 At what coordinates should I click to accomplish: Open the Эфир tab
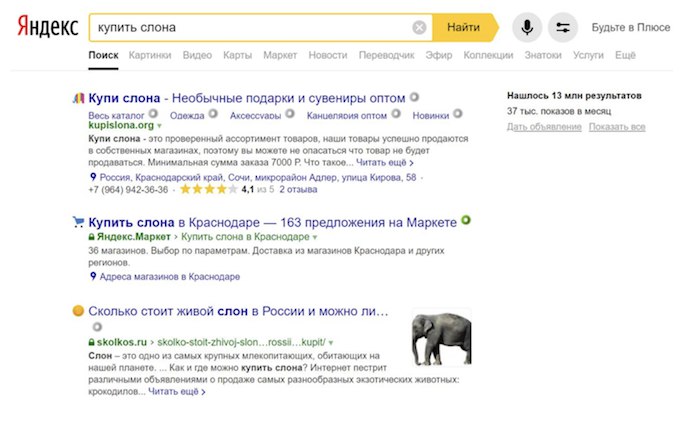pos(438,55)
